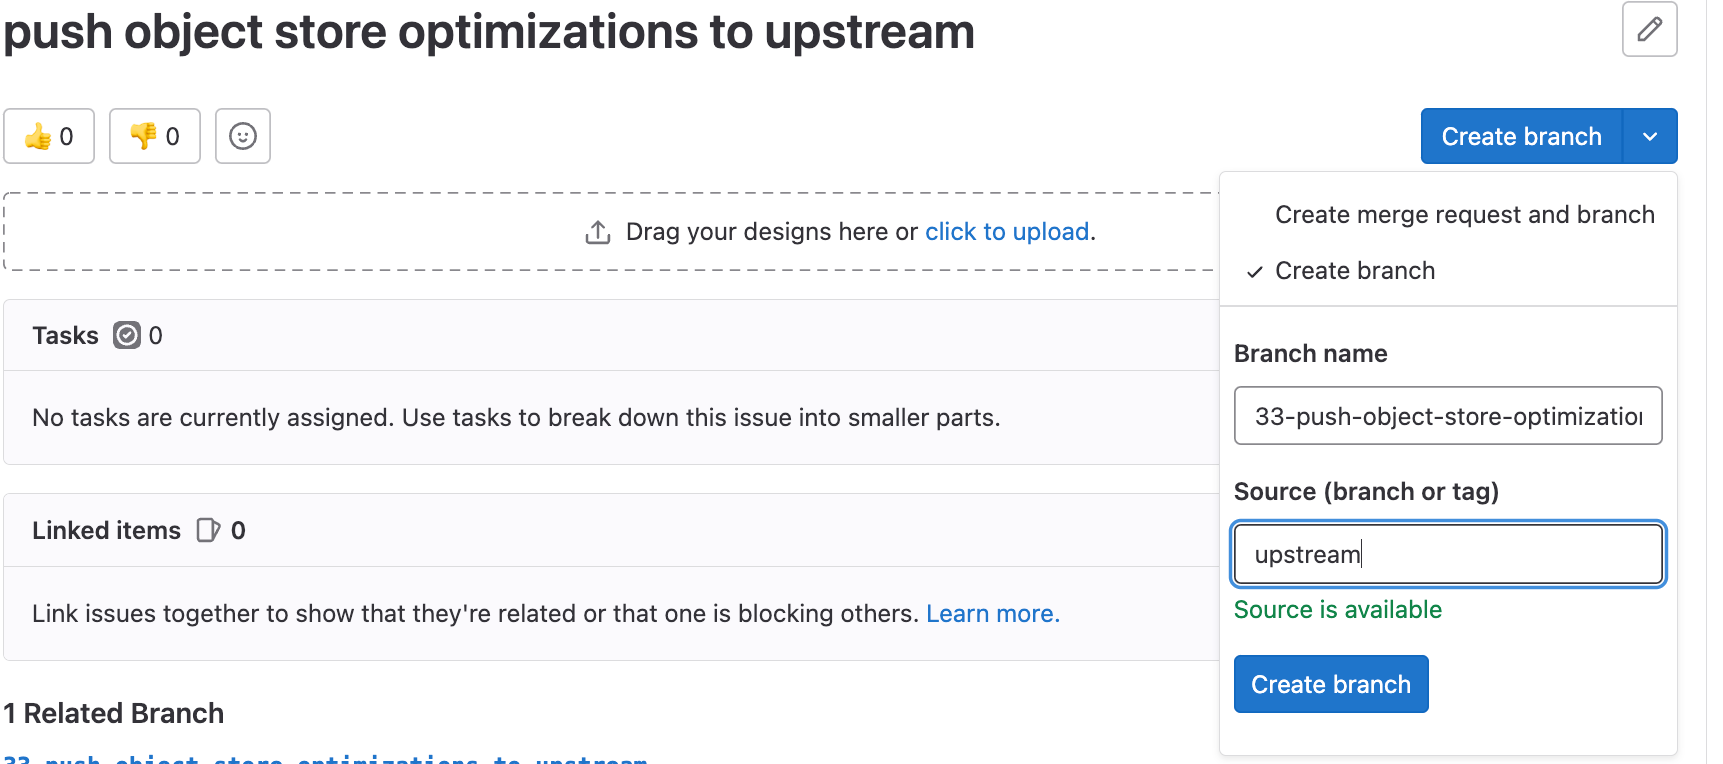Click the design upload drop zone
Screen dimensions: 1723x764
[x=300, y=232]
